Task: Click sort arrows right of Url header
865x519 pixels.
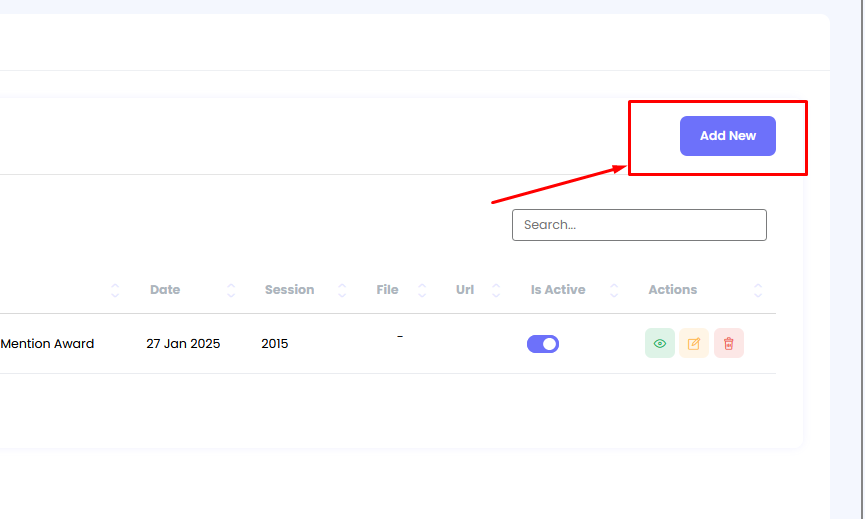Action: 496,290
